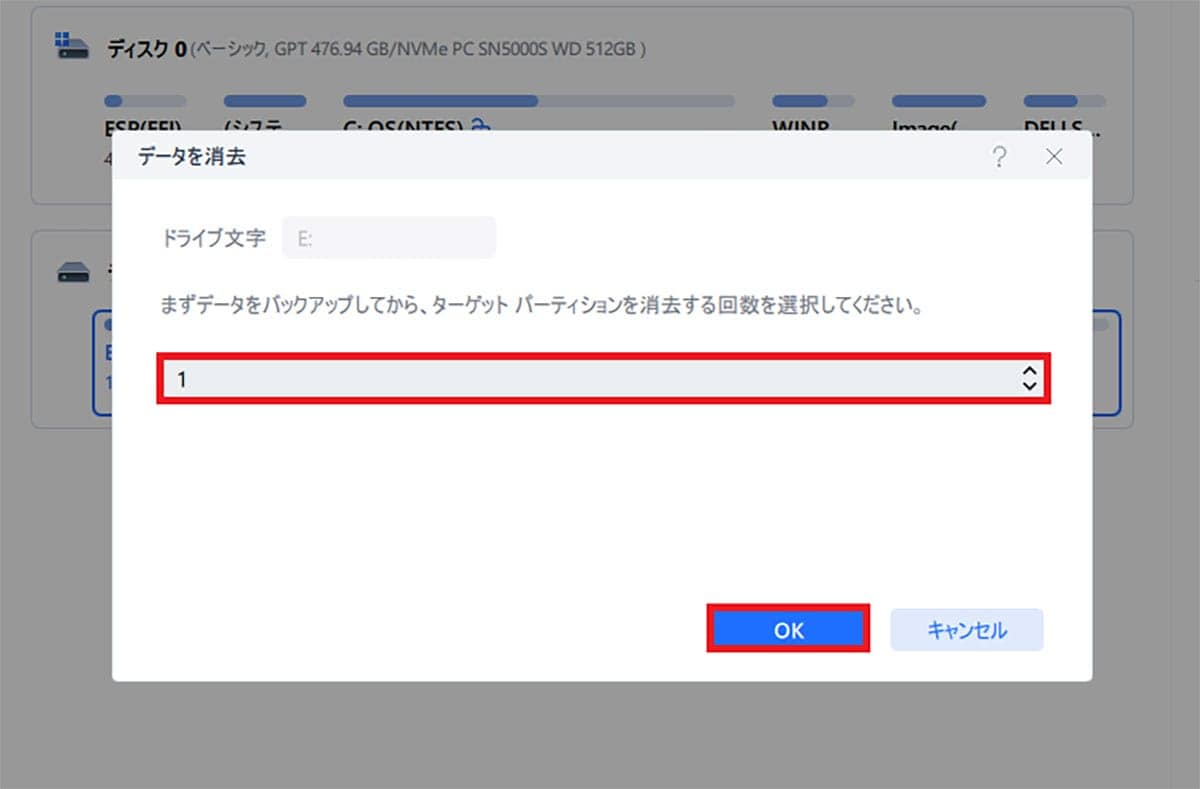Select the Image partition block
Viewport: 1200px width, 789px height.
(938, 101)
